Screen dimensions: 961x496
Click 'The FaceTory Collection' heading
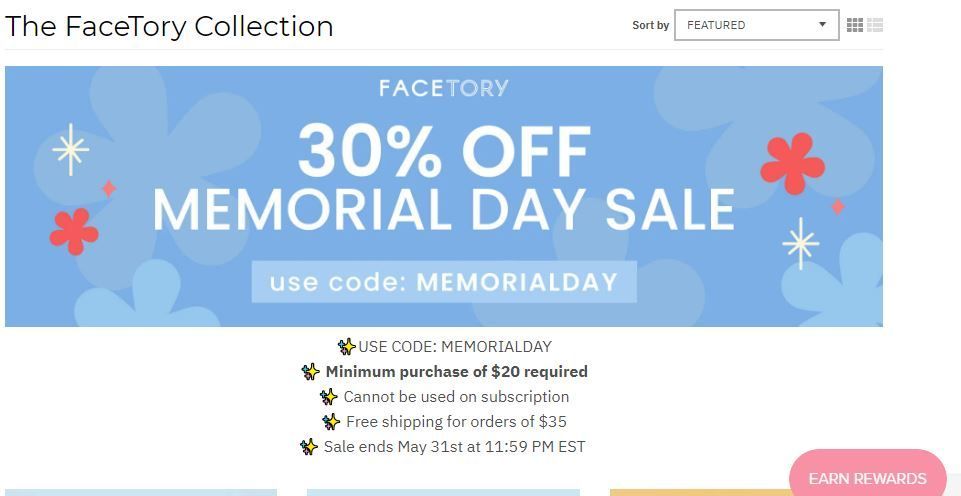[x=169, y=27]
